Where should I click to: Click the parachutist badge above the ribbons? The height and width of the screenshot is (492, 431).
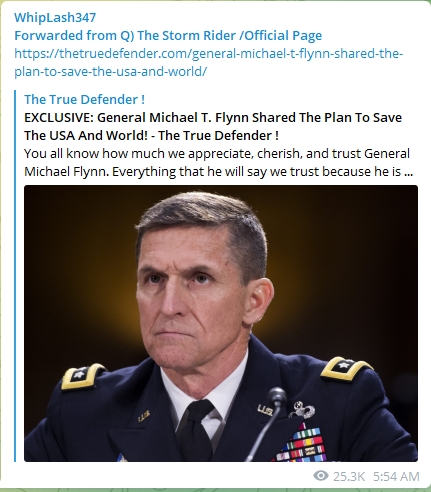pos(302,410)
